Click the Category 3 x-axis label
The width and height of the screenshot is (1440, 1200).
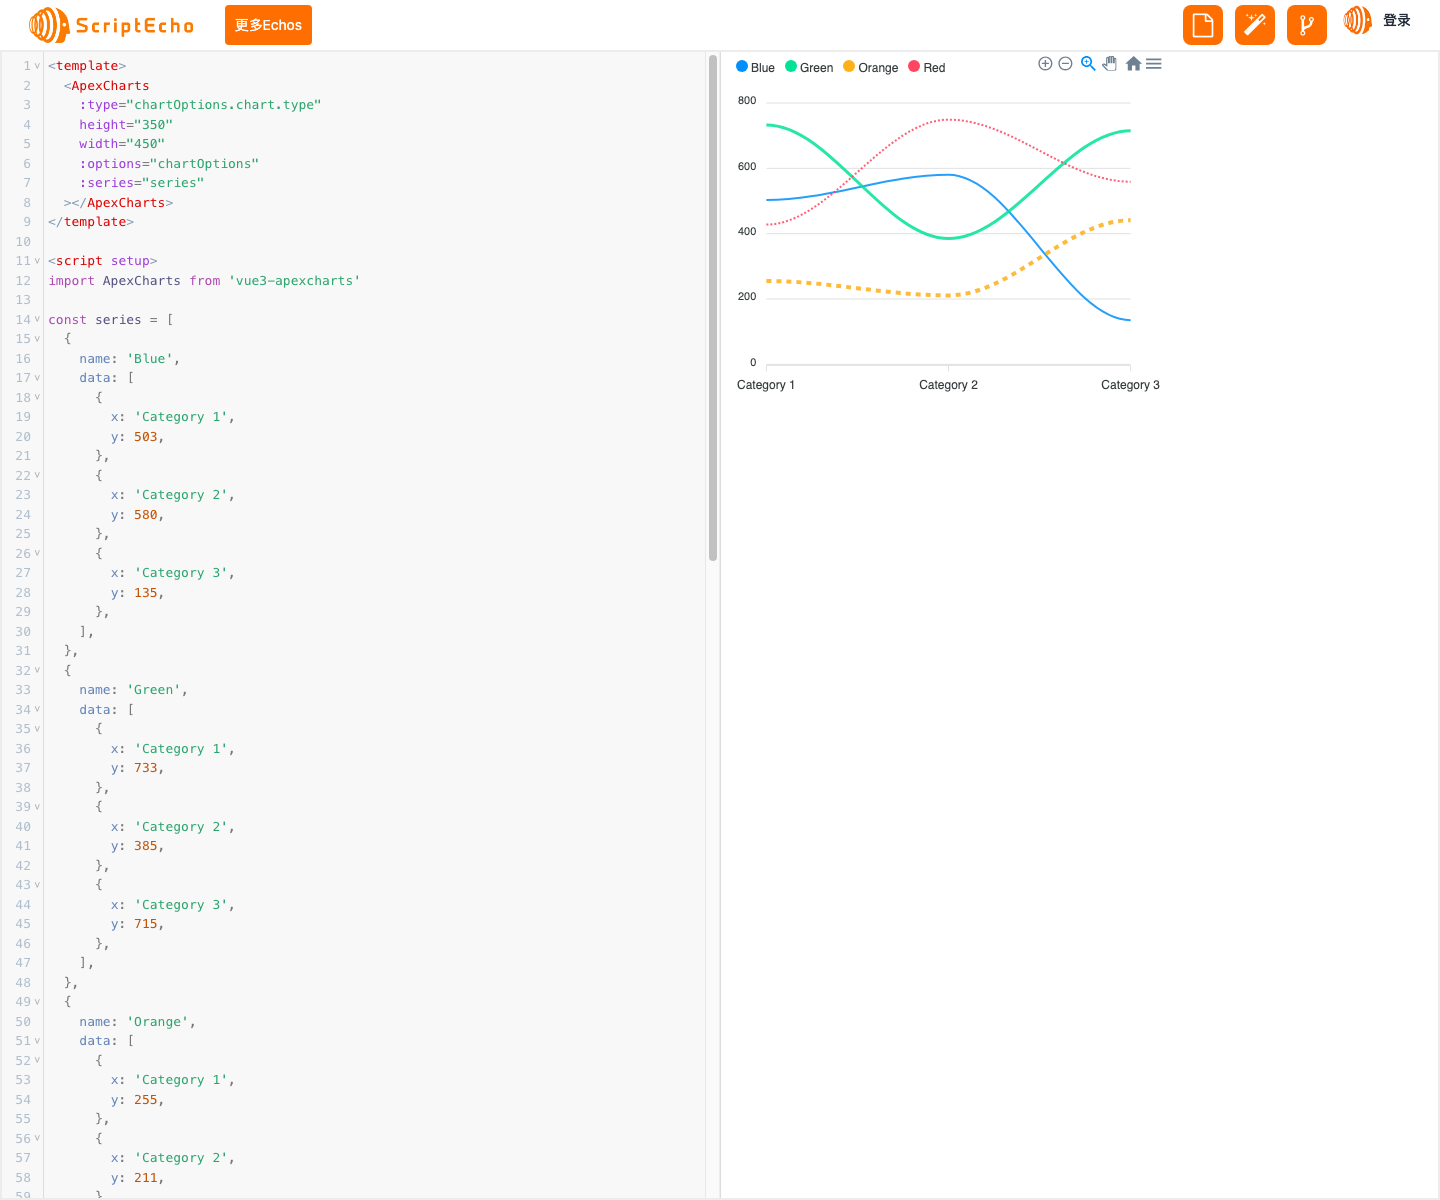pos(1130,385)
